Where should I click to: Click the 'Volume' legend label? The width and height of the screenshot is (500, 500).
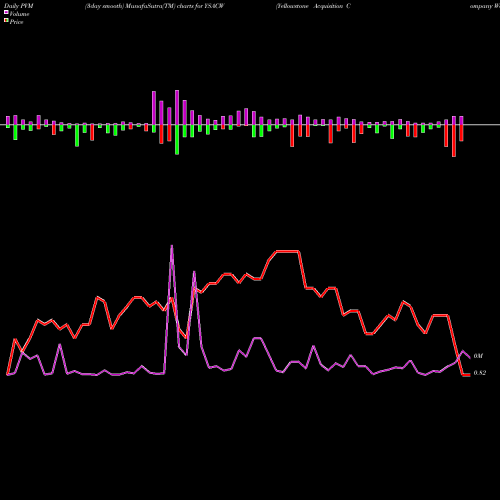tap(19, 14)
